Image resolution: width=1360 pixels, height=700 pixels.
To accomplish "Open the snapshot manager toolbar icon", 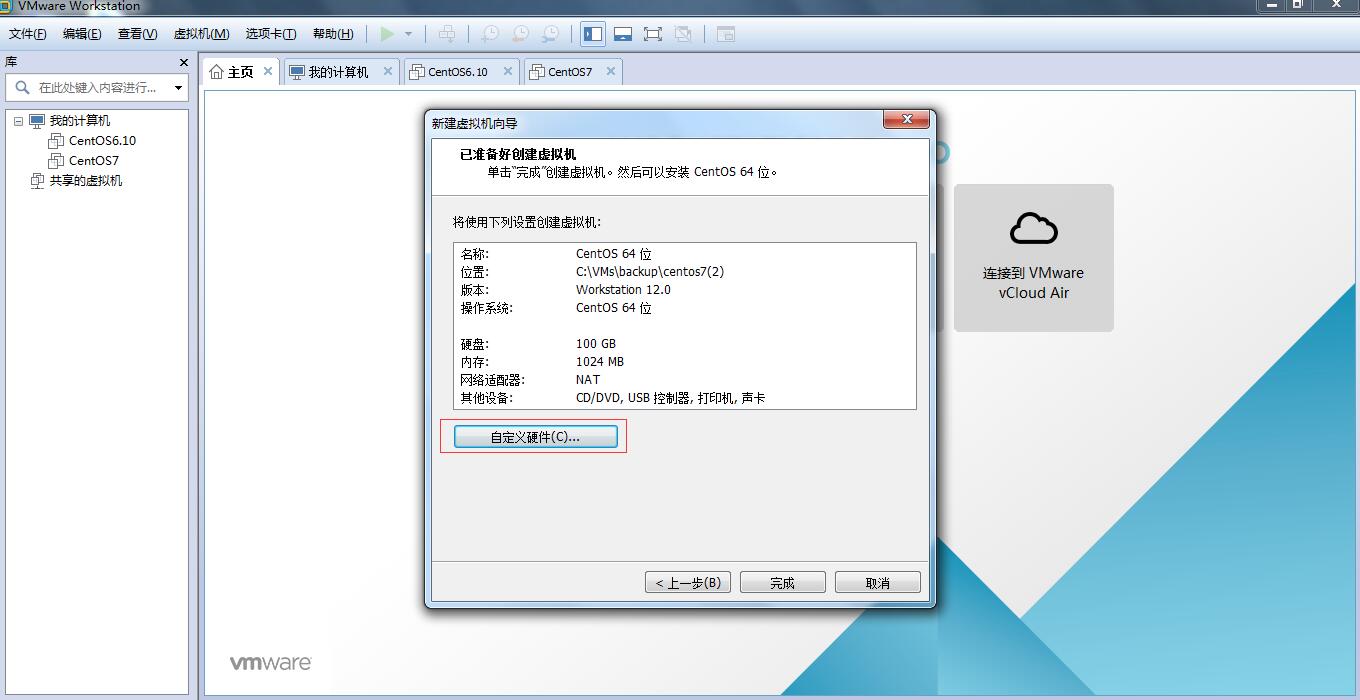I will [x=550, y=34].
